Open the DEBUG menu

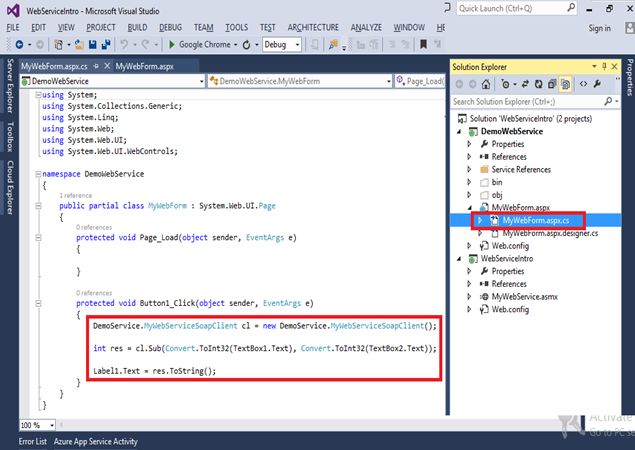point(170,28)
